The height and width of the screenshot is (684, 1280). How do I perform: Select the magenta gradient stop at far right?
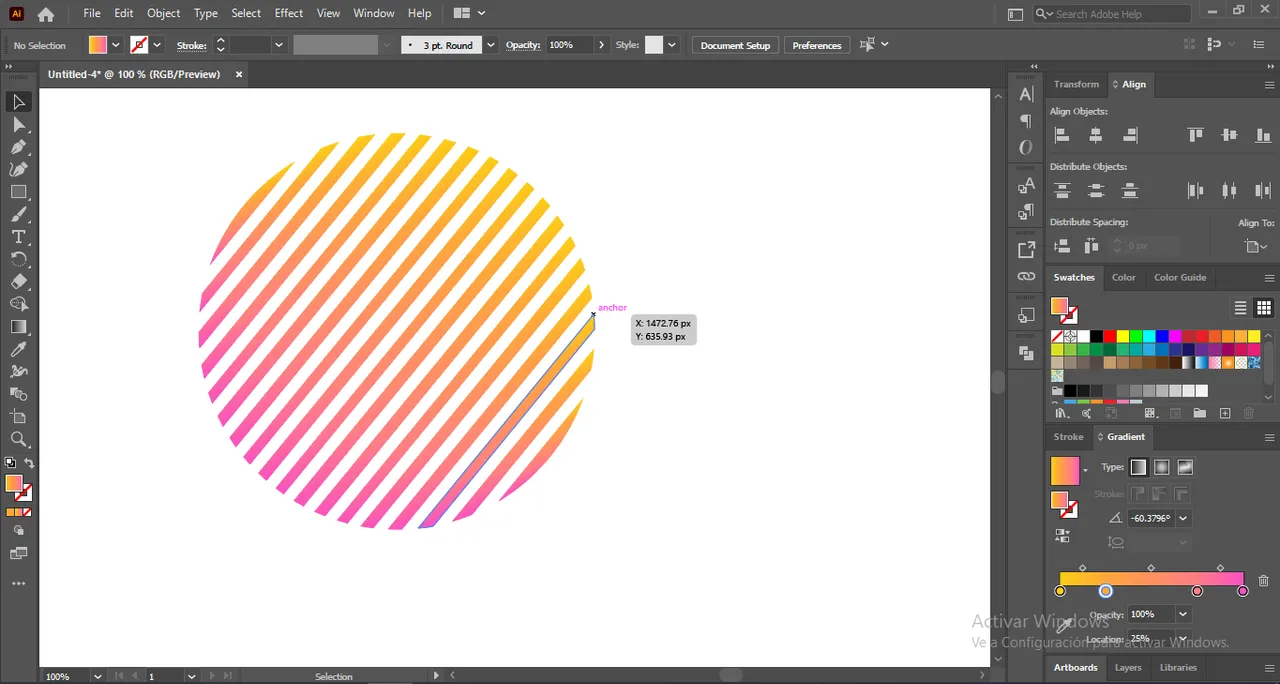coord(1243,591)
